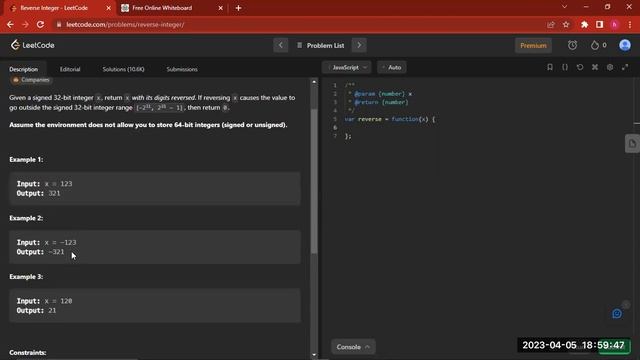Open the LeetCode user avatar menu
The image size is (640, 360).
(x=625, y=45)
